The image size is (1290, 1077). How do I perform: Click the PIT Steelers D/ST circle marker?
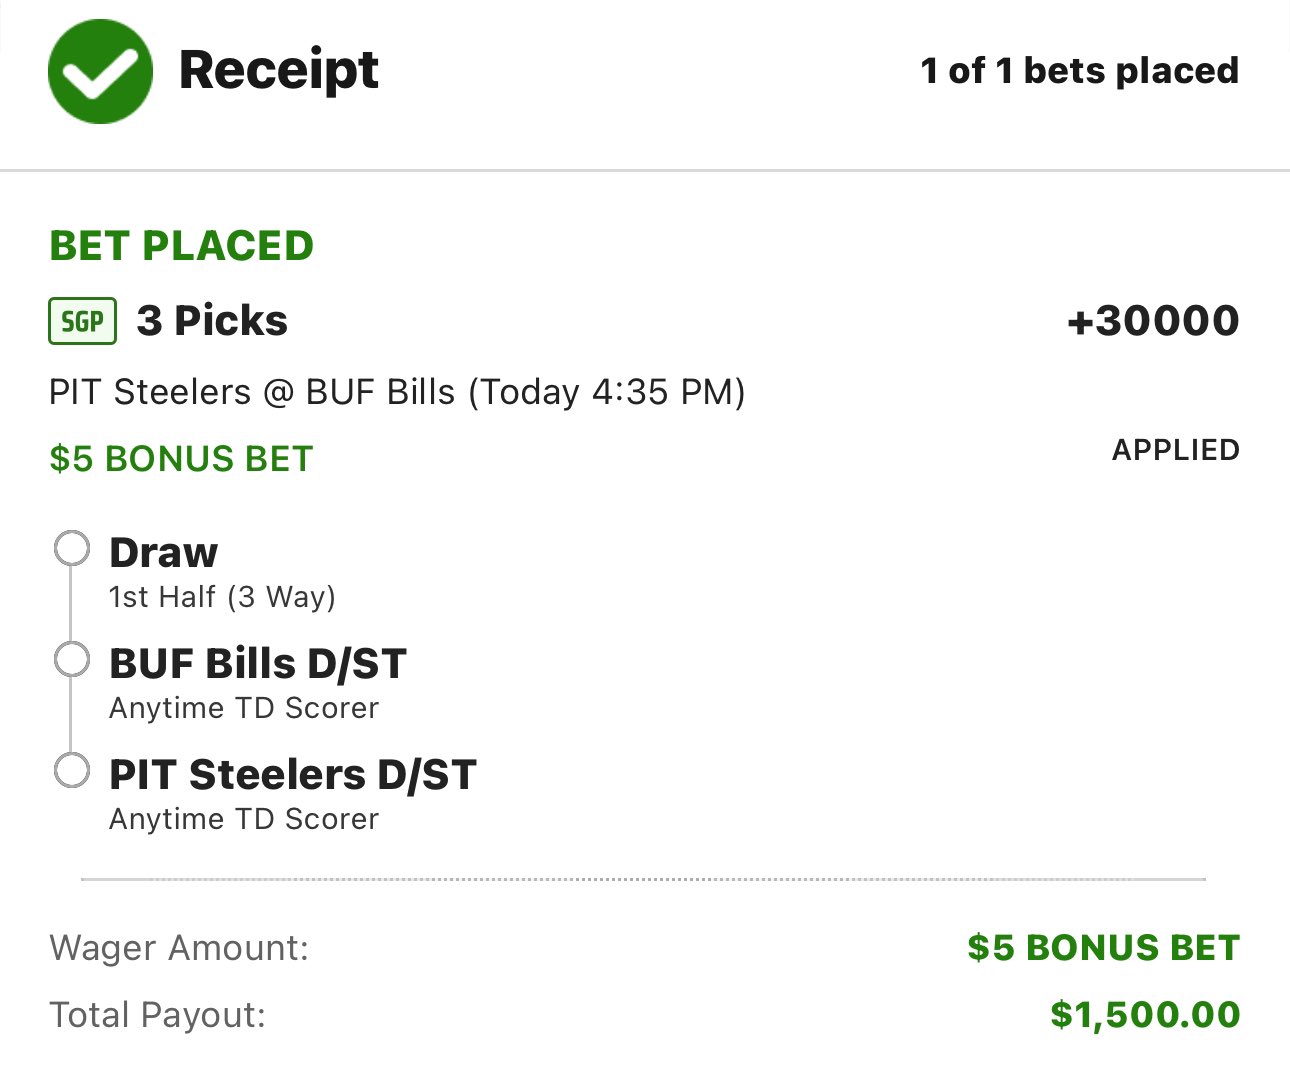(x=71, y=771)
